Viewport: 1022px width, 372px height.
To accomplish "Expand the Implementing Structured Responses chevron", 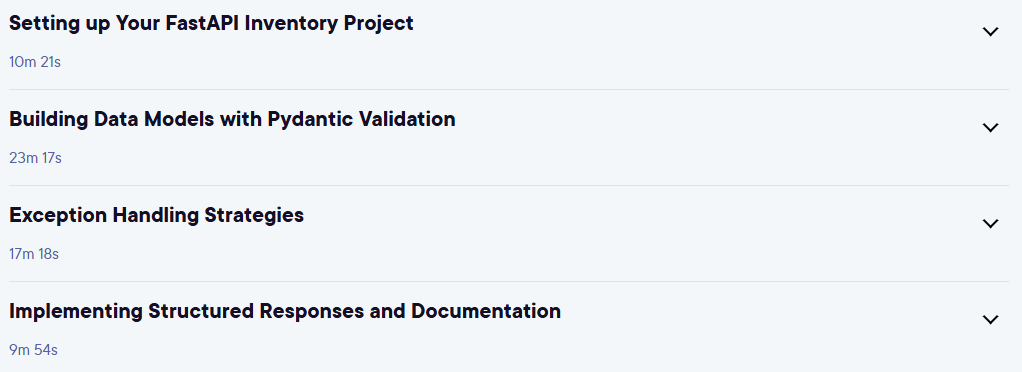I will coord(990,320).
